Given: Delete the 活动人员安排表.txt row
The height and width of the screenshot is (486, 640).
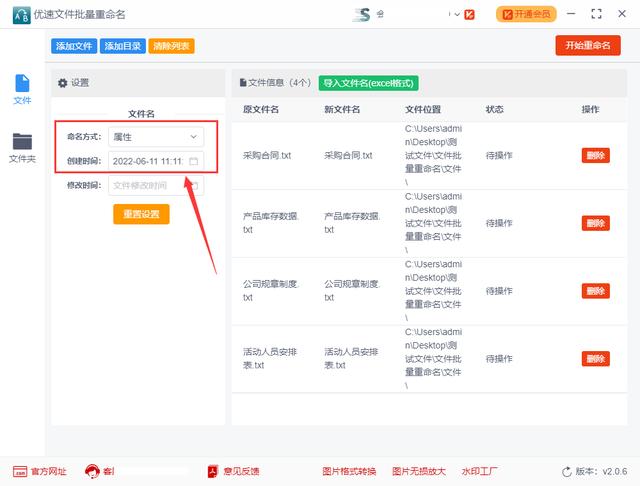Looking at the screenshot, I should (x=596, y=359).
